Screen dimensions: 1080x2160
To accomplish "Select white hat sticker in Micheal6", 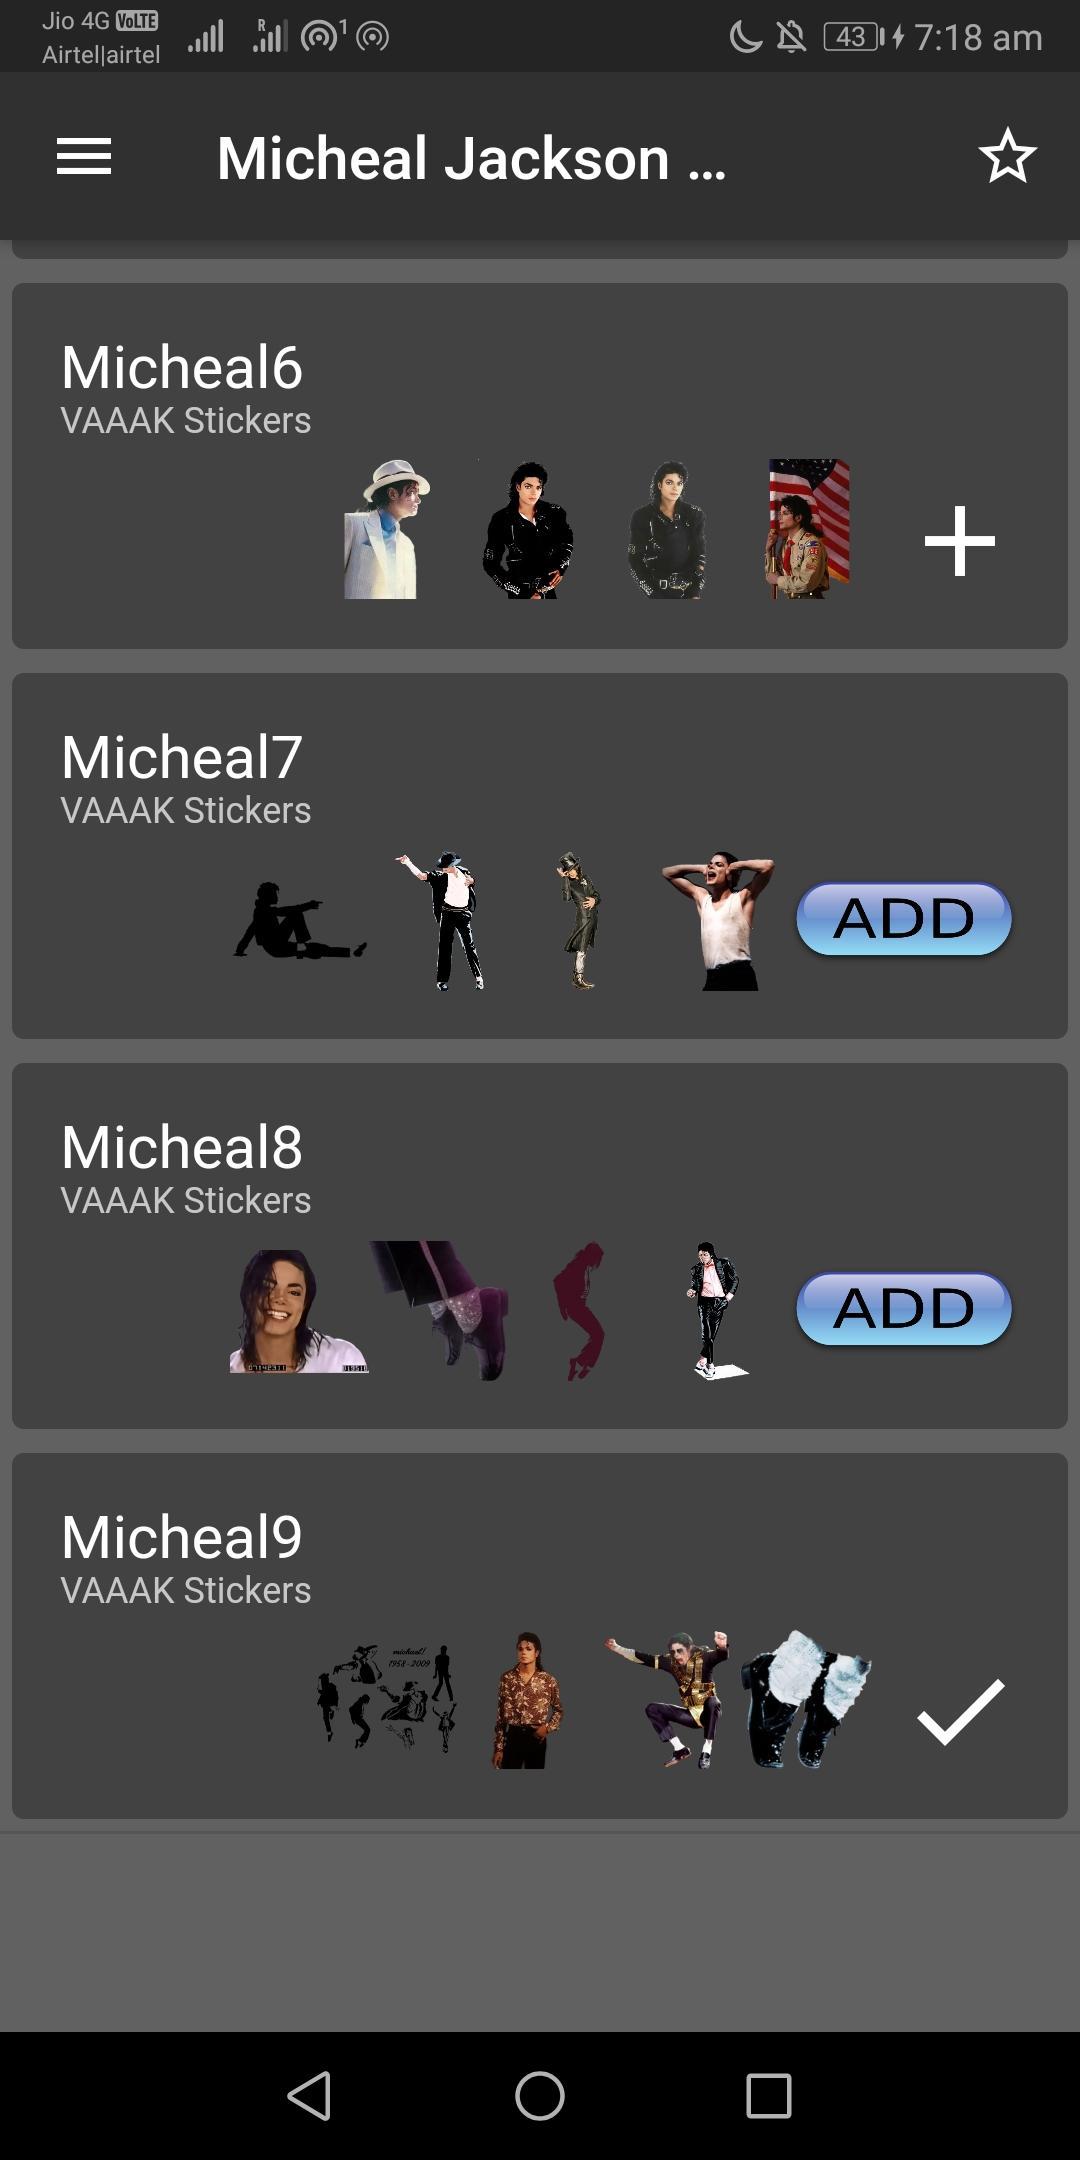I will pyautogui.click(x=386, y=529).
